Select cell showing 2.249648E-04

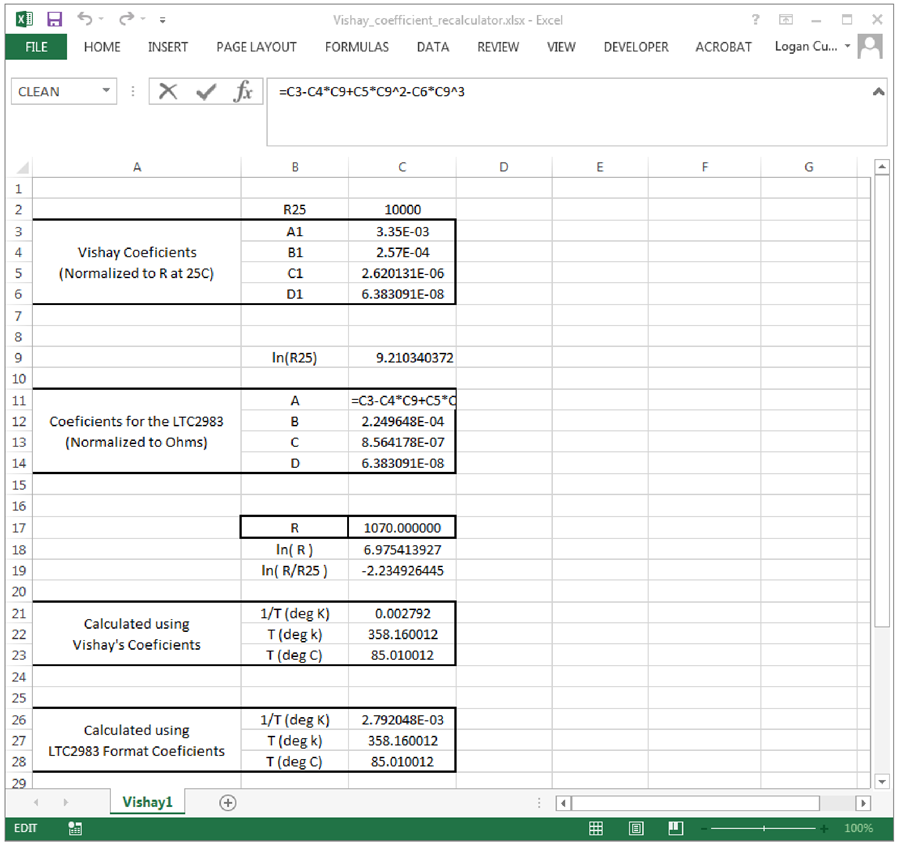click(402, 421)
